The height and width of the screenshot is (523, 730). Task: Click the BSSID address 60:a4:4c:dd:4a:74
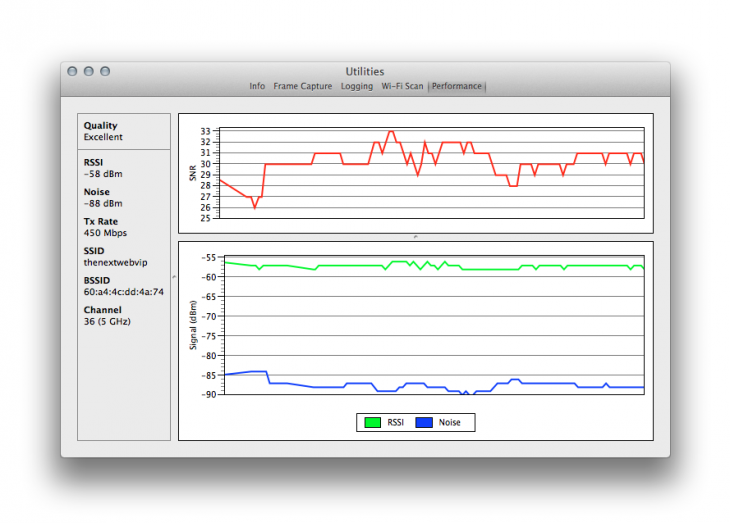(124, 292)
